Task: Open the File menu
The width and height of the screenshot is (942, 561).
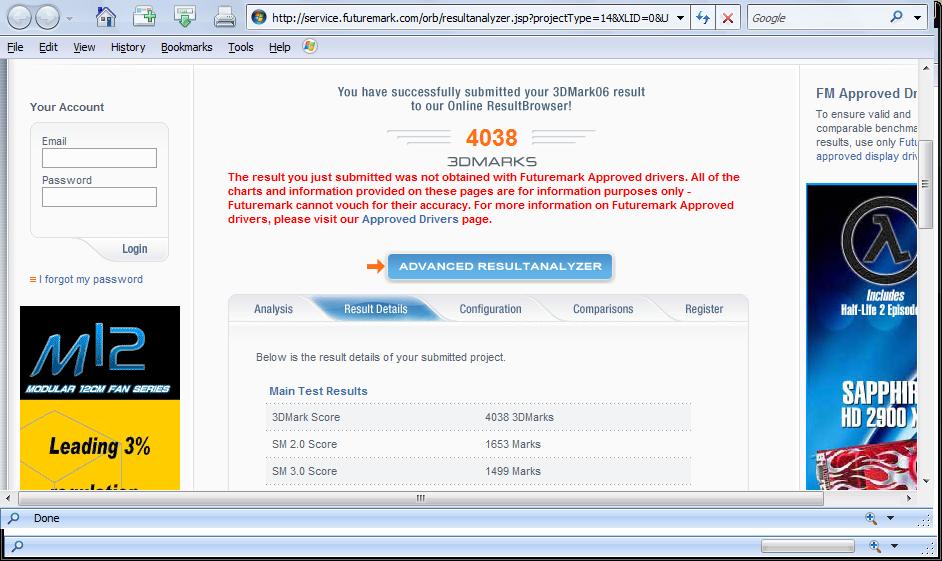Action: click(15, 47)
